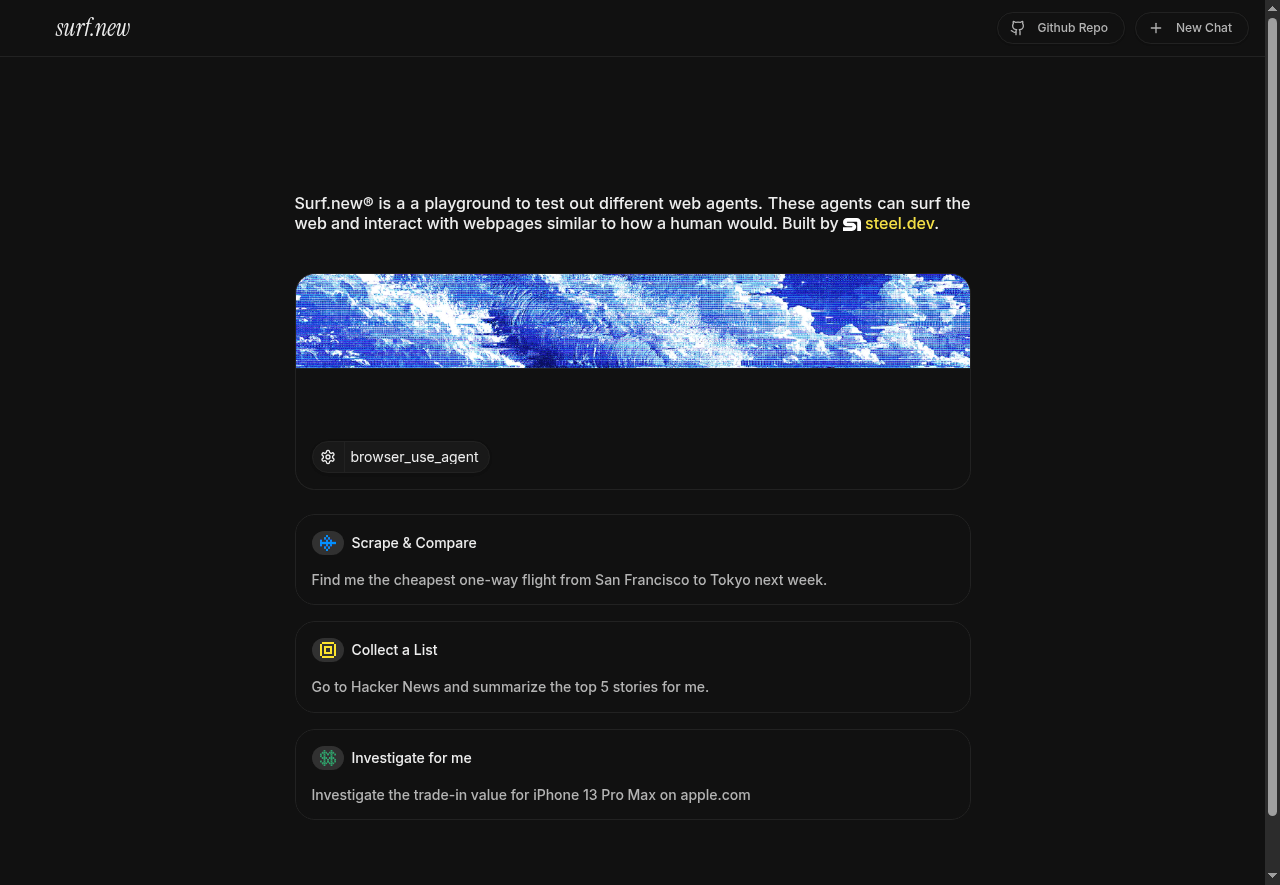Viewport: 1280px width, 885px height.
Task: Click the yellow Collect a List icon
Action: click(327, 650)
